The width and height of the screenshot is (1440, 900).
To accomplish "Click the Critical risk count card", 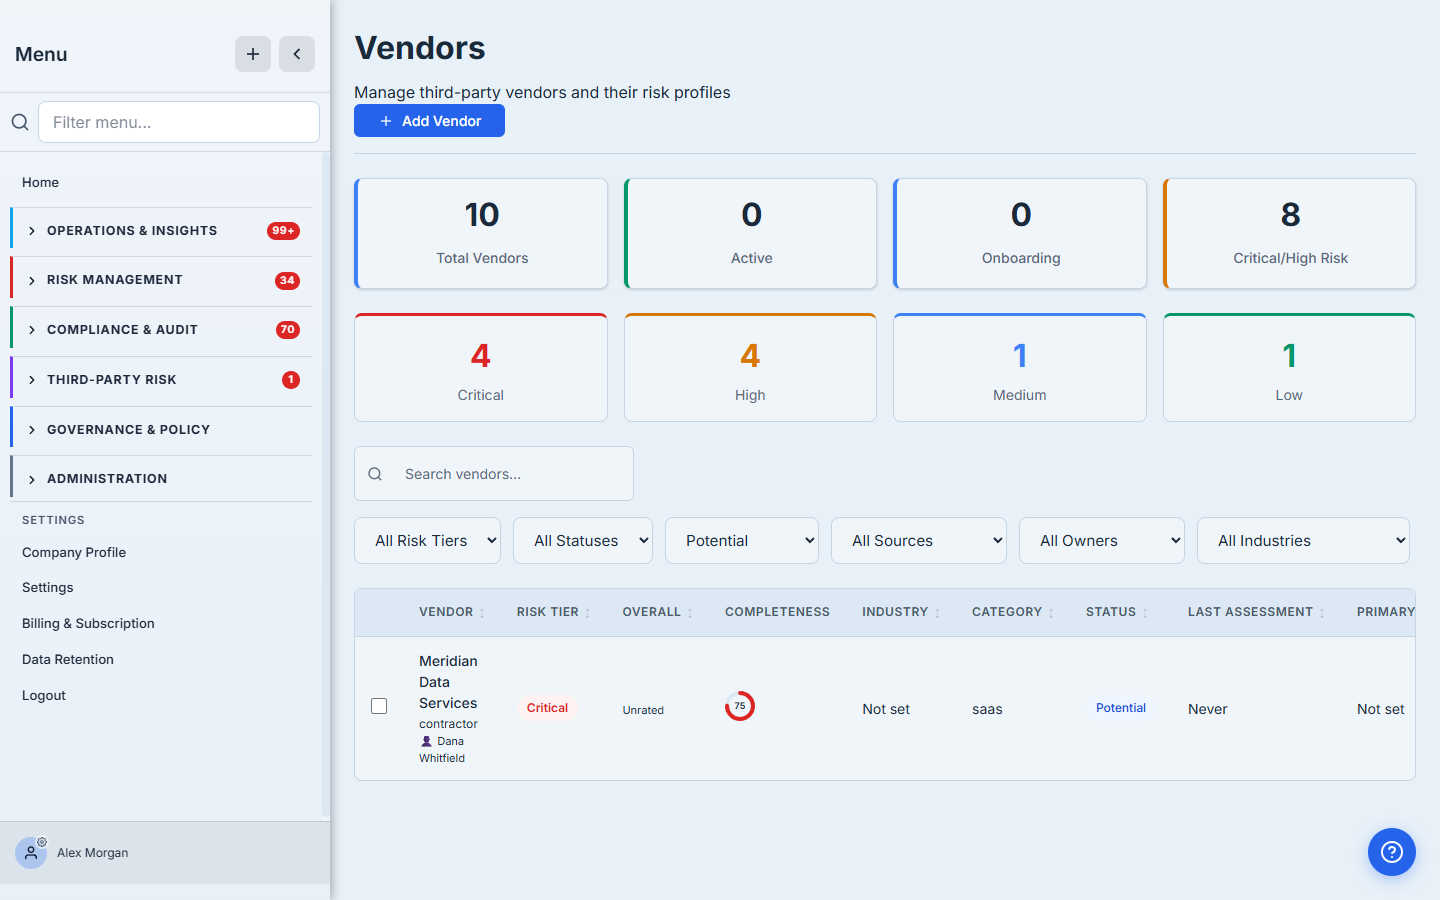I will [x=481, y=367].
